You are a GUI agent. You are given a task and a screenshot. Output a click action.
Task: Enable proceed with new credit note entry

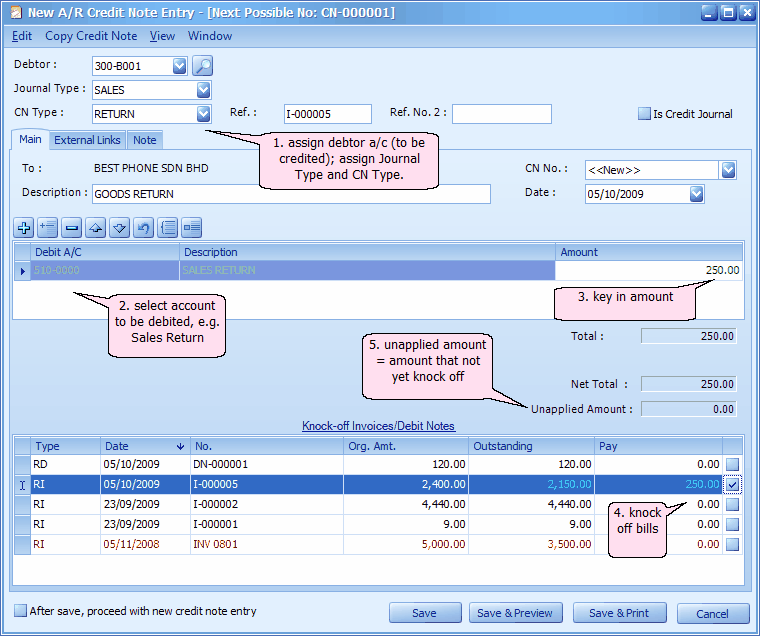[x=20, y=611]
